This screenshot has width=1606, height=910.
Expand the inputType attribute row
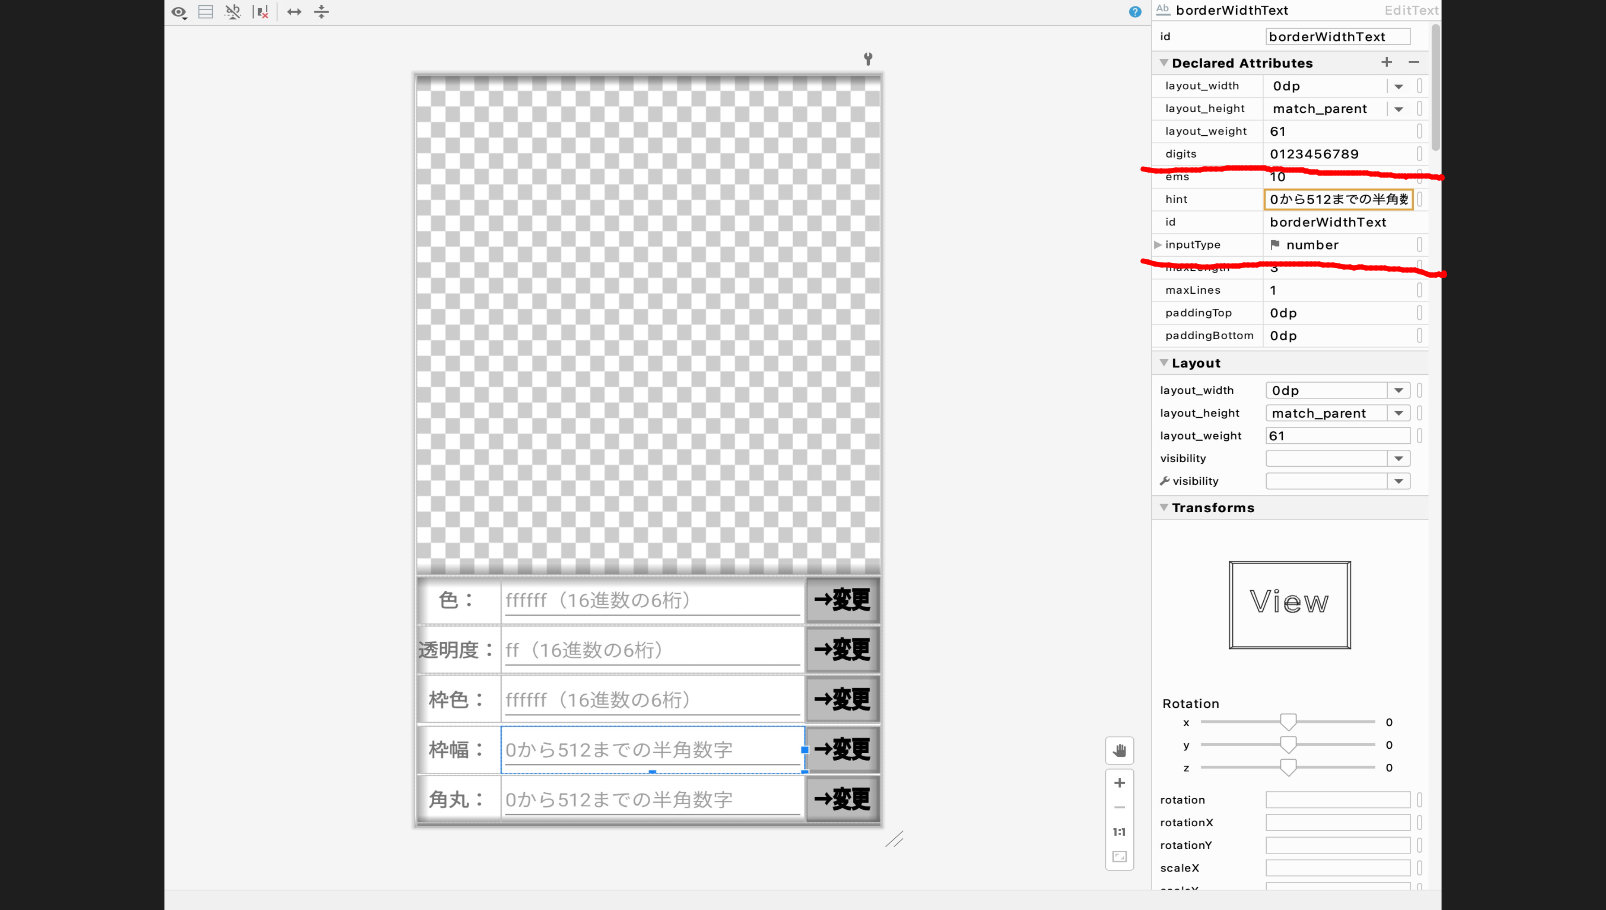tap(1158, 244)
